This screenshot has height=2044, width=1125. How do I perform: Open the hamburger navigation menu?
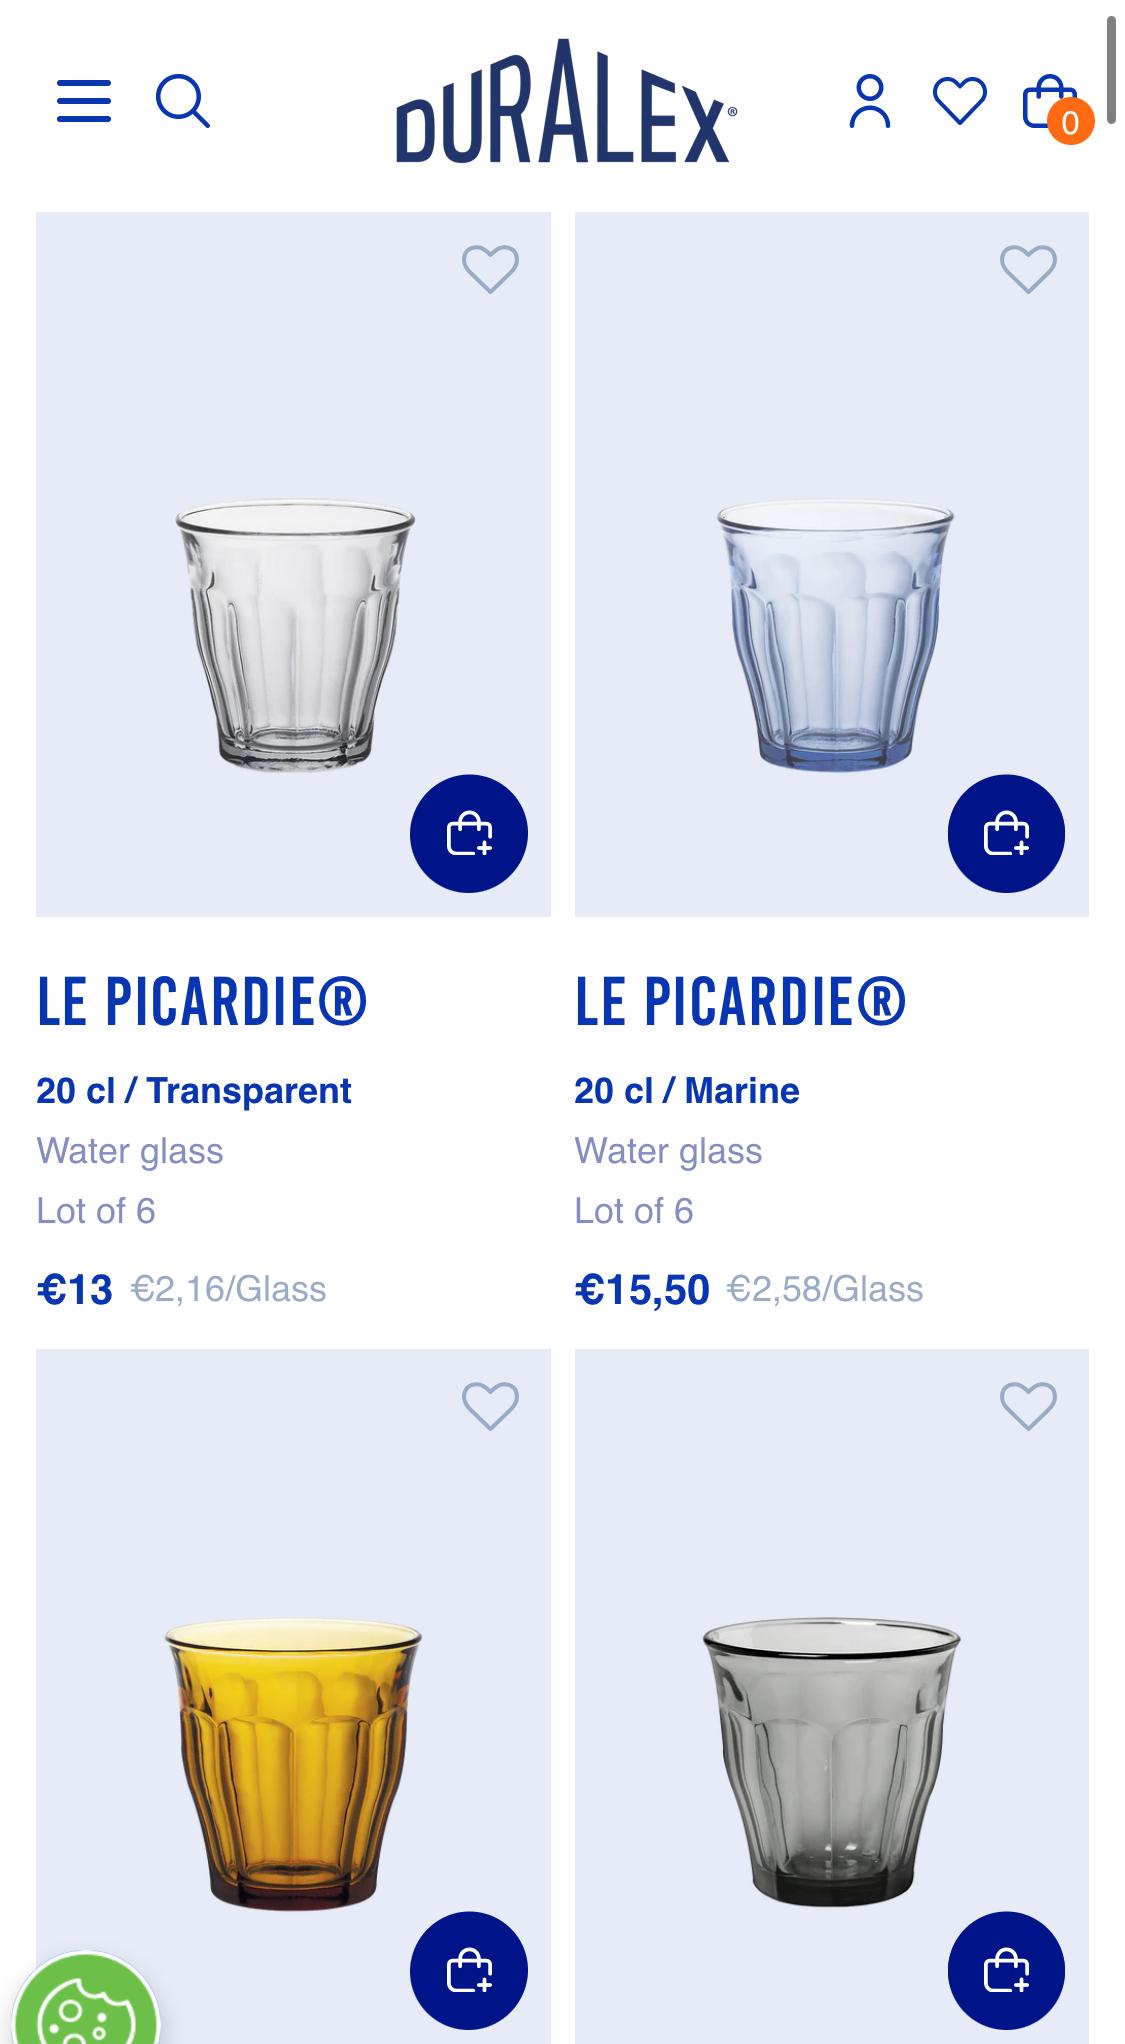coord(84,101)
